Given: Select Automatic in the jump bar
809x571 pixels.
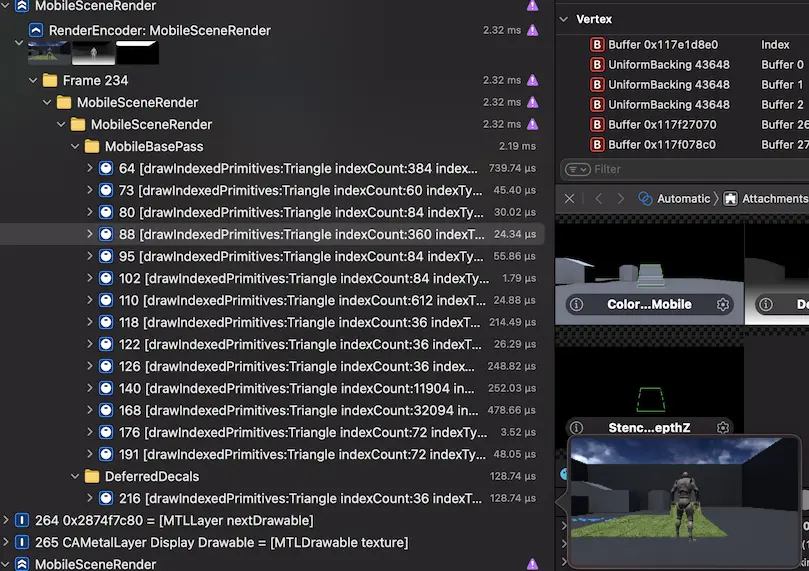Looking at the screenshot, I should 675,199.
